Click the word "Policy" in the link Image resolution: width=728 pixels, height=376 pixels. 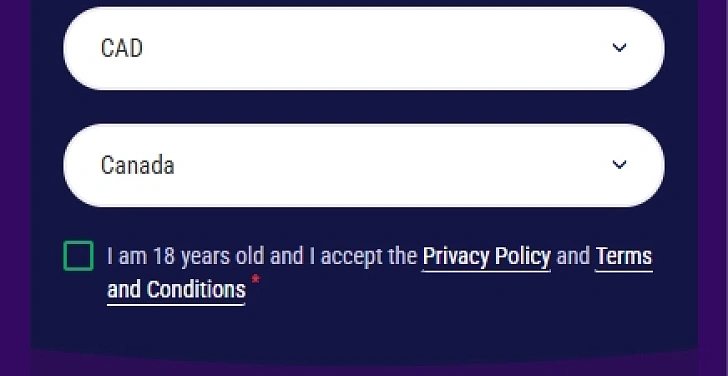pyautogui.click(x=523, y=257)
